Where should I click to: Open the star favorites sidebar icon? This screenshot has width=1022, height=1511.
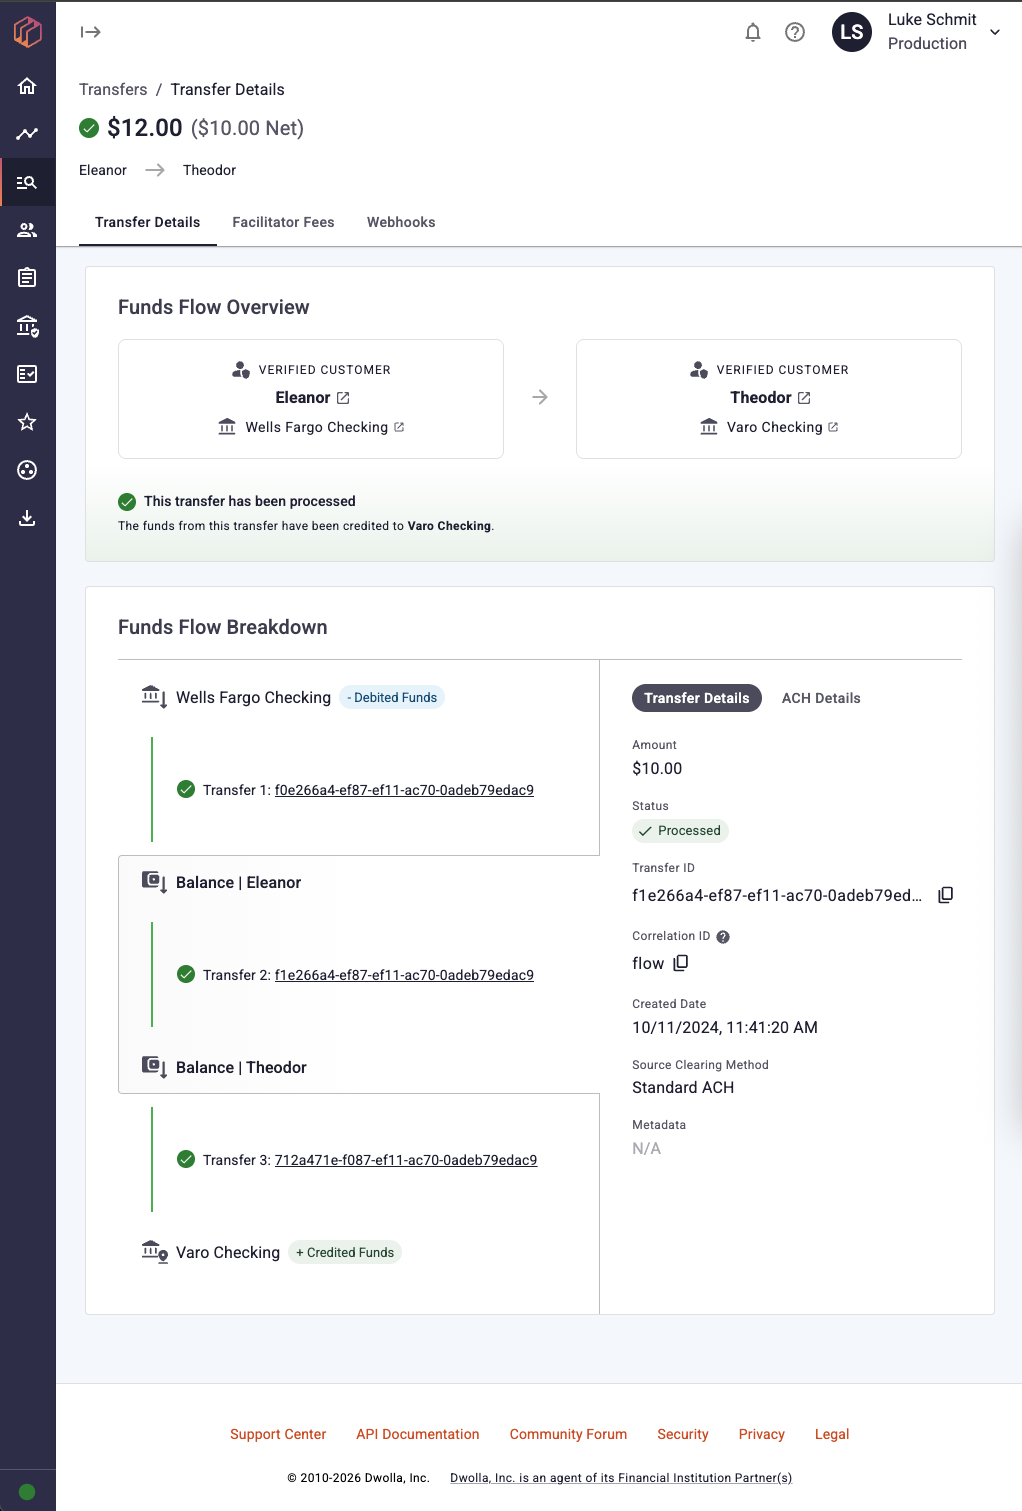click(27, 422)
